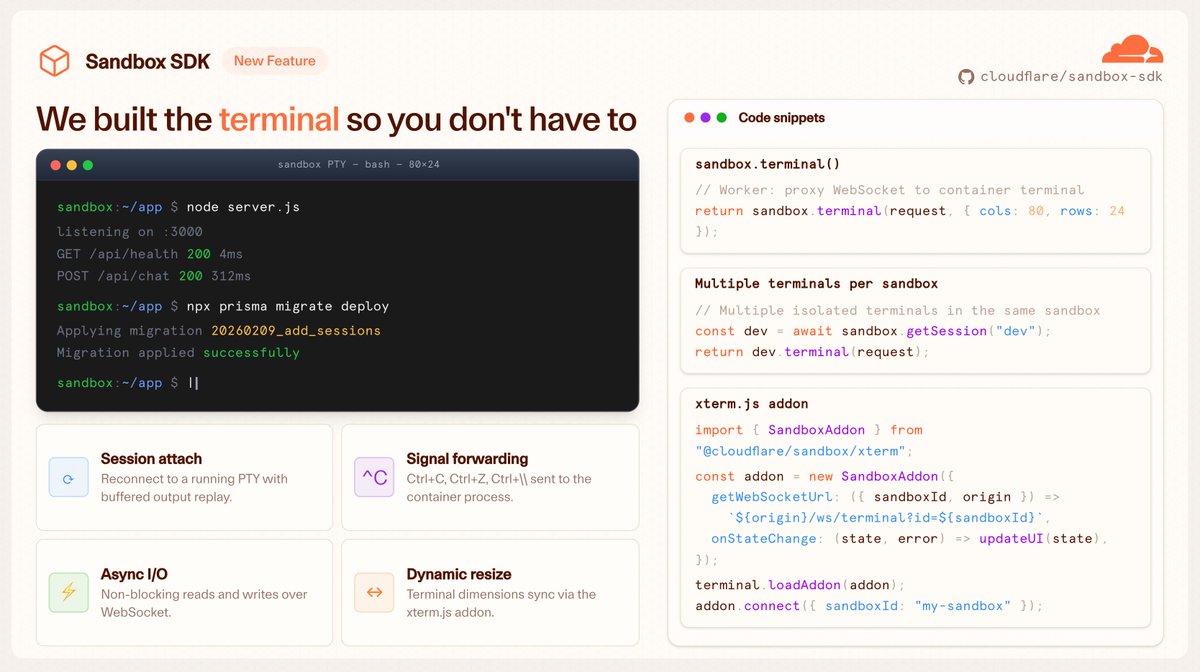This screenshot has height=672, width=1200.
Task: Click the onStateChange code line
Action: click(910, 539)
